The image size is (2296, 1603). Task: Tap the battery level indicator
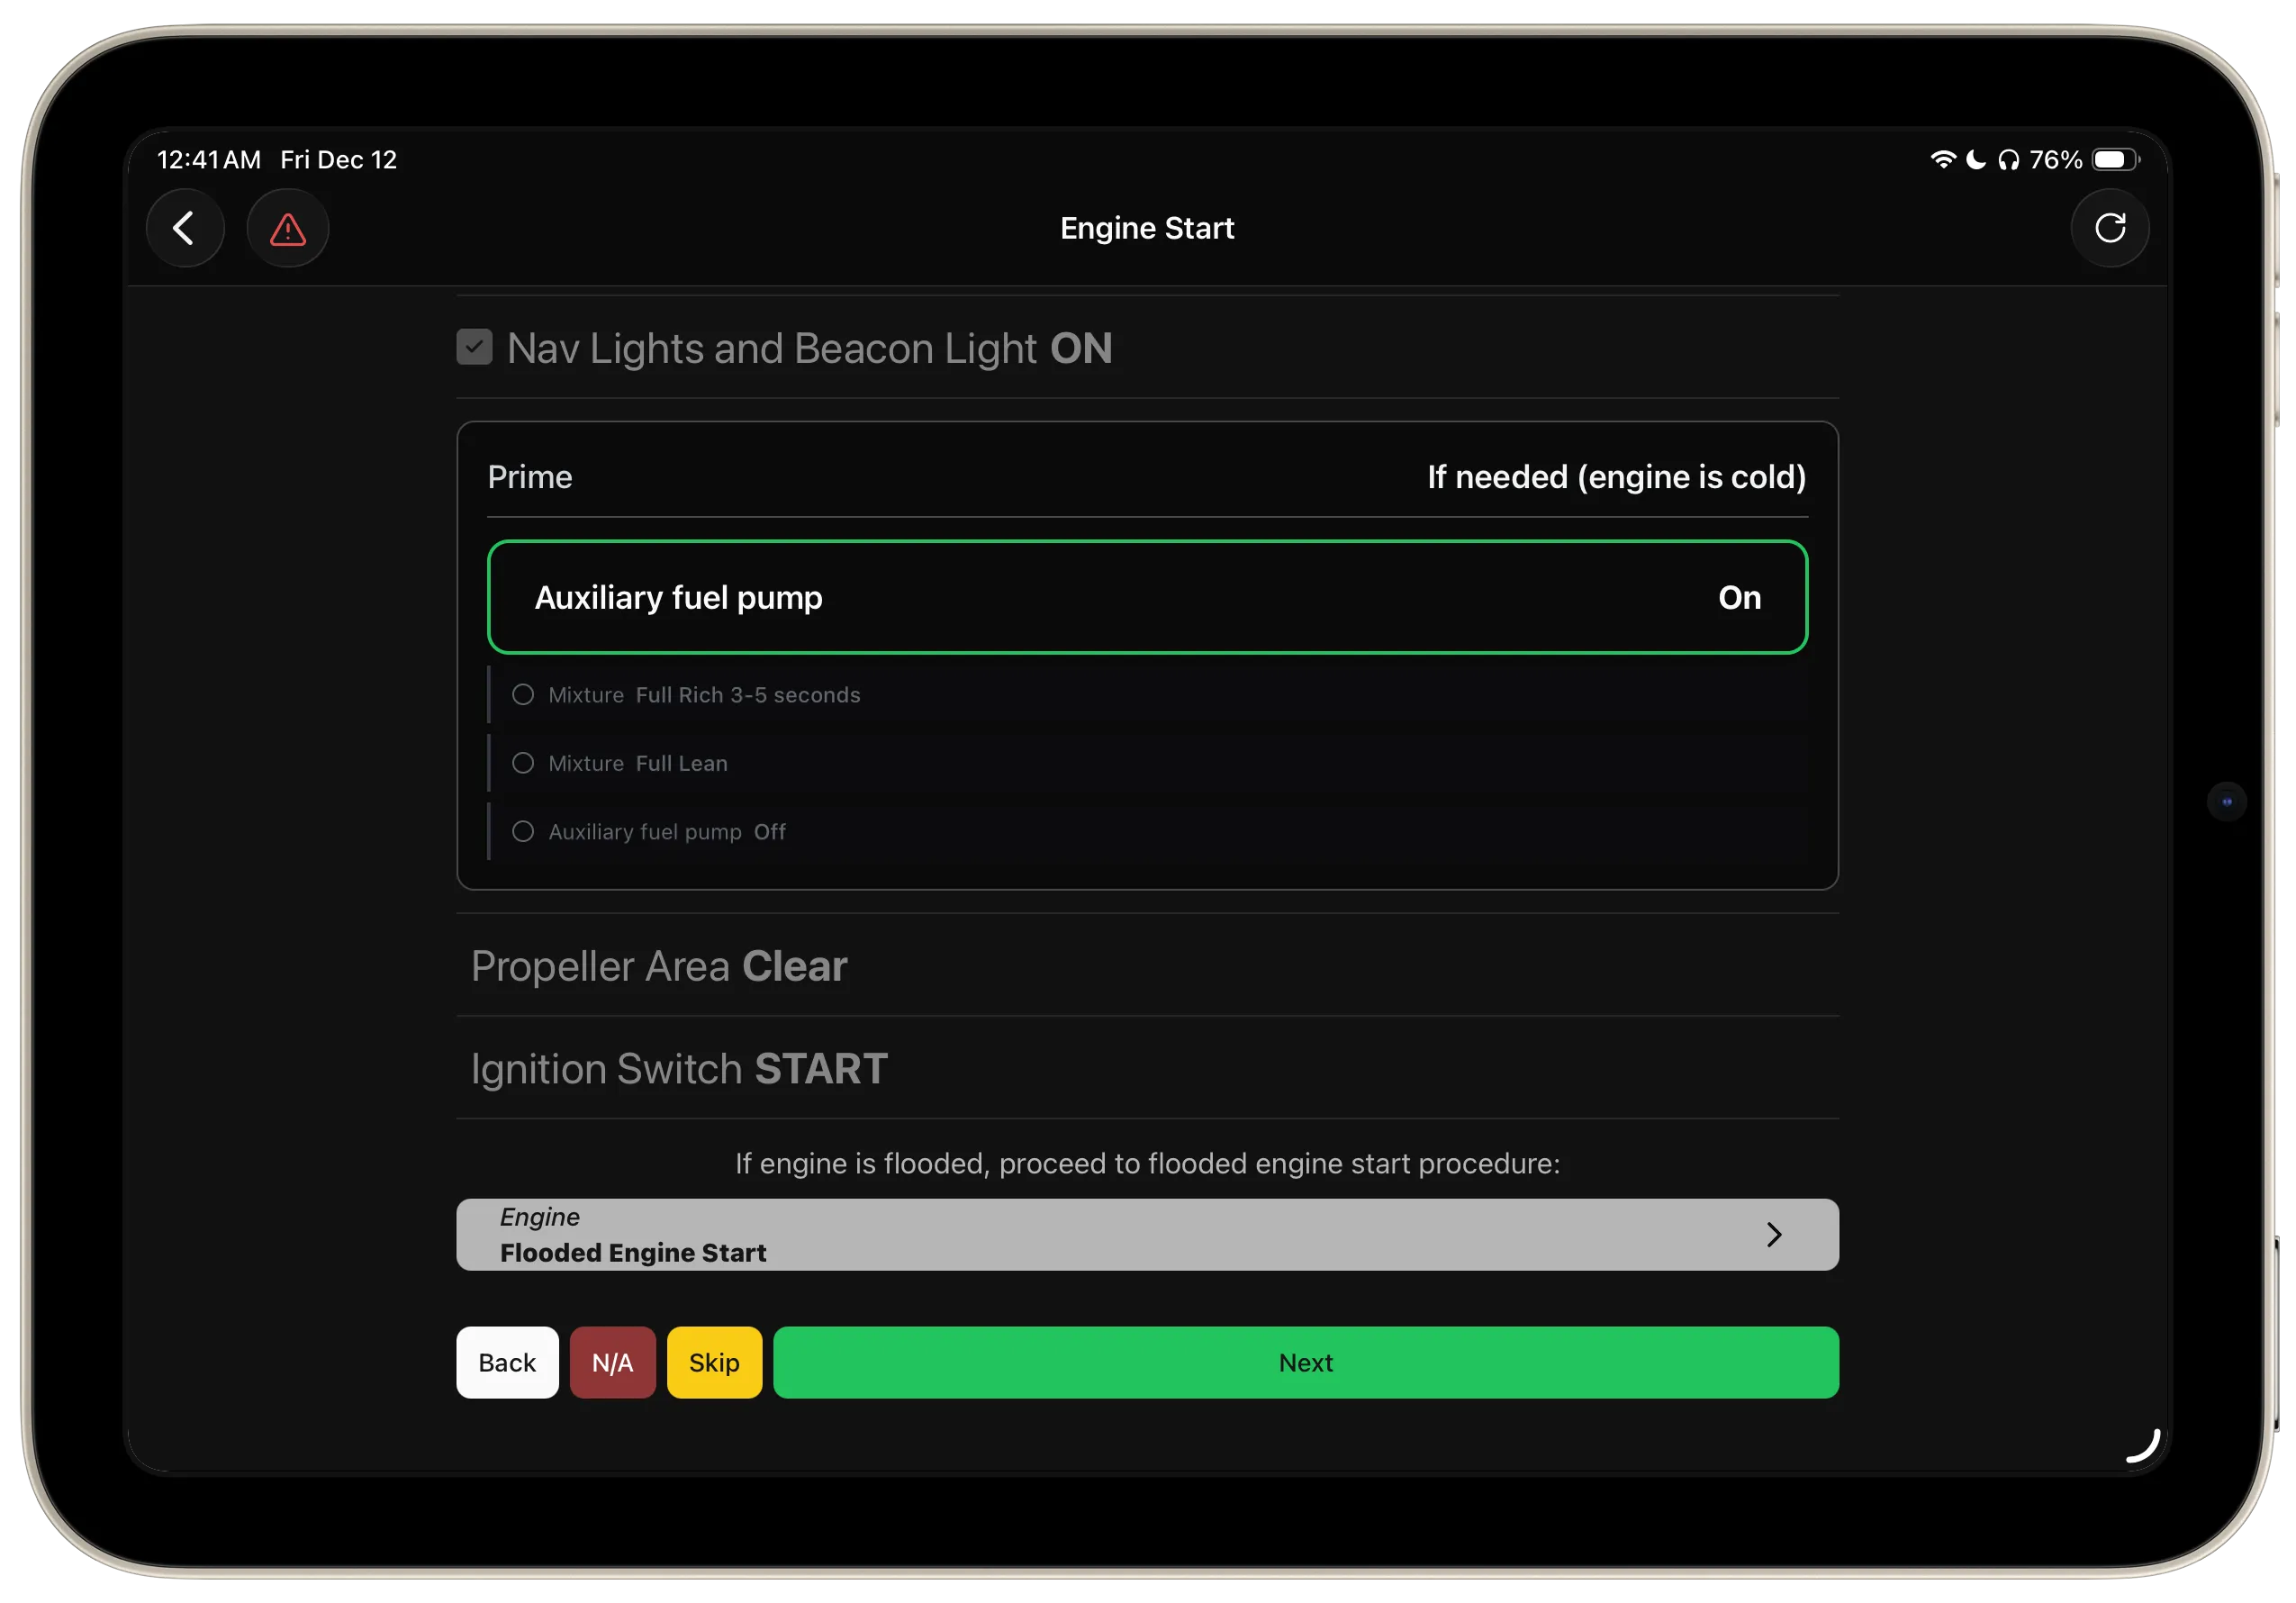pos(2112,158)
